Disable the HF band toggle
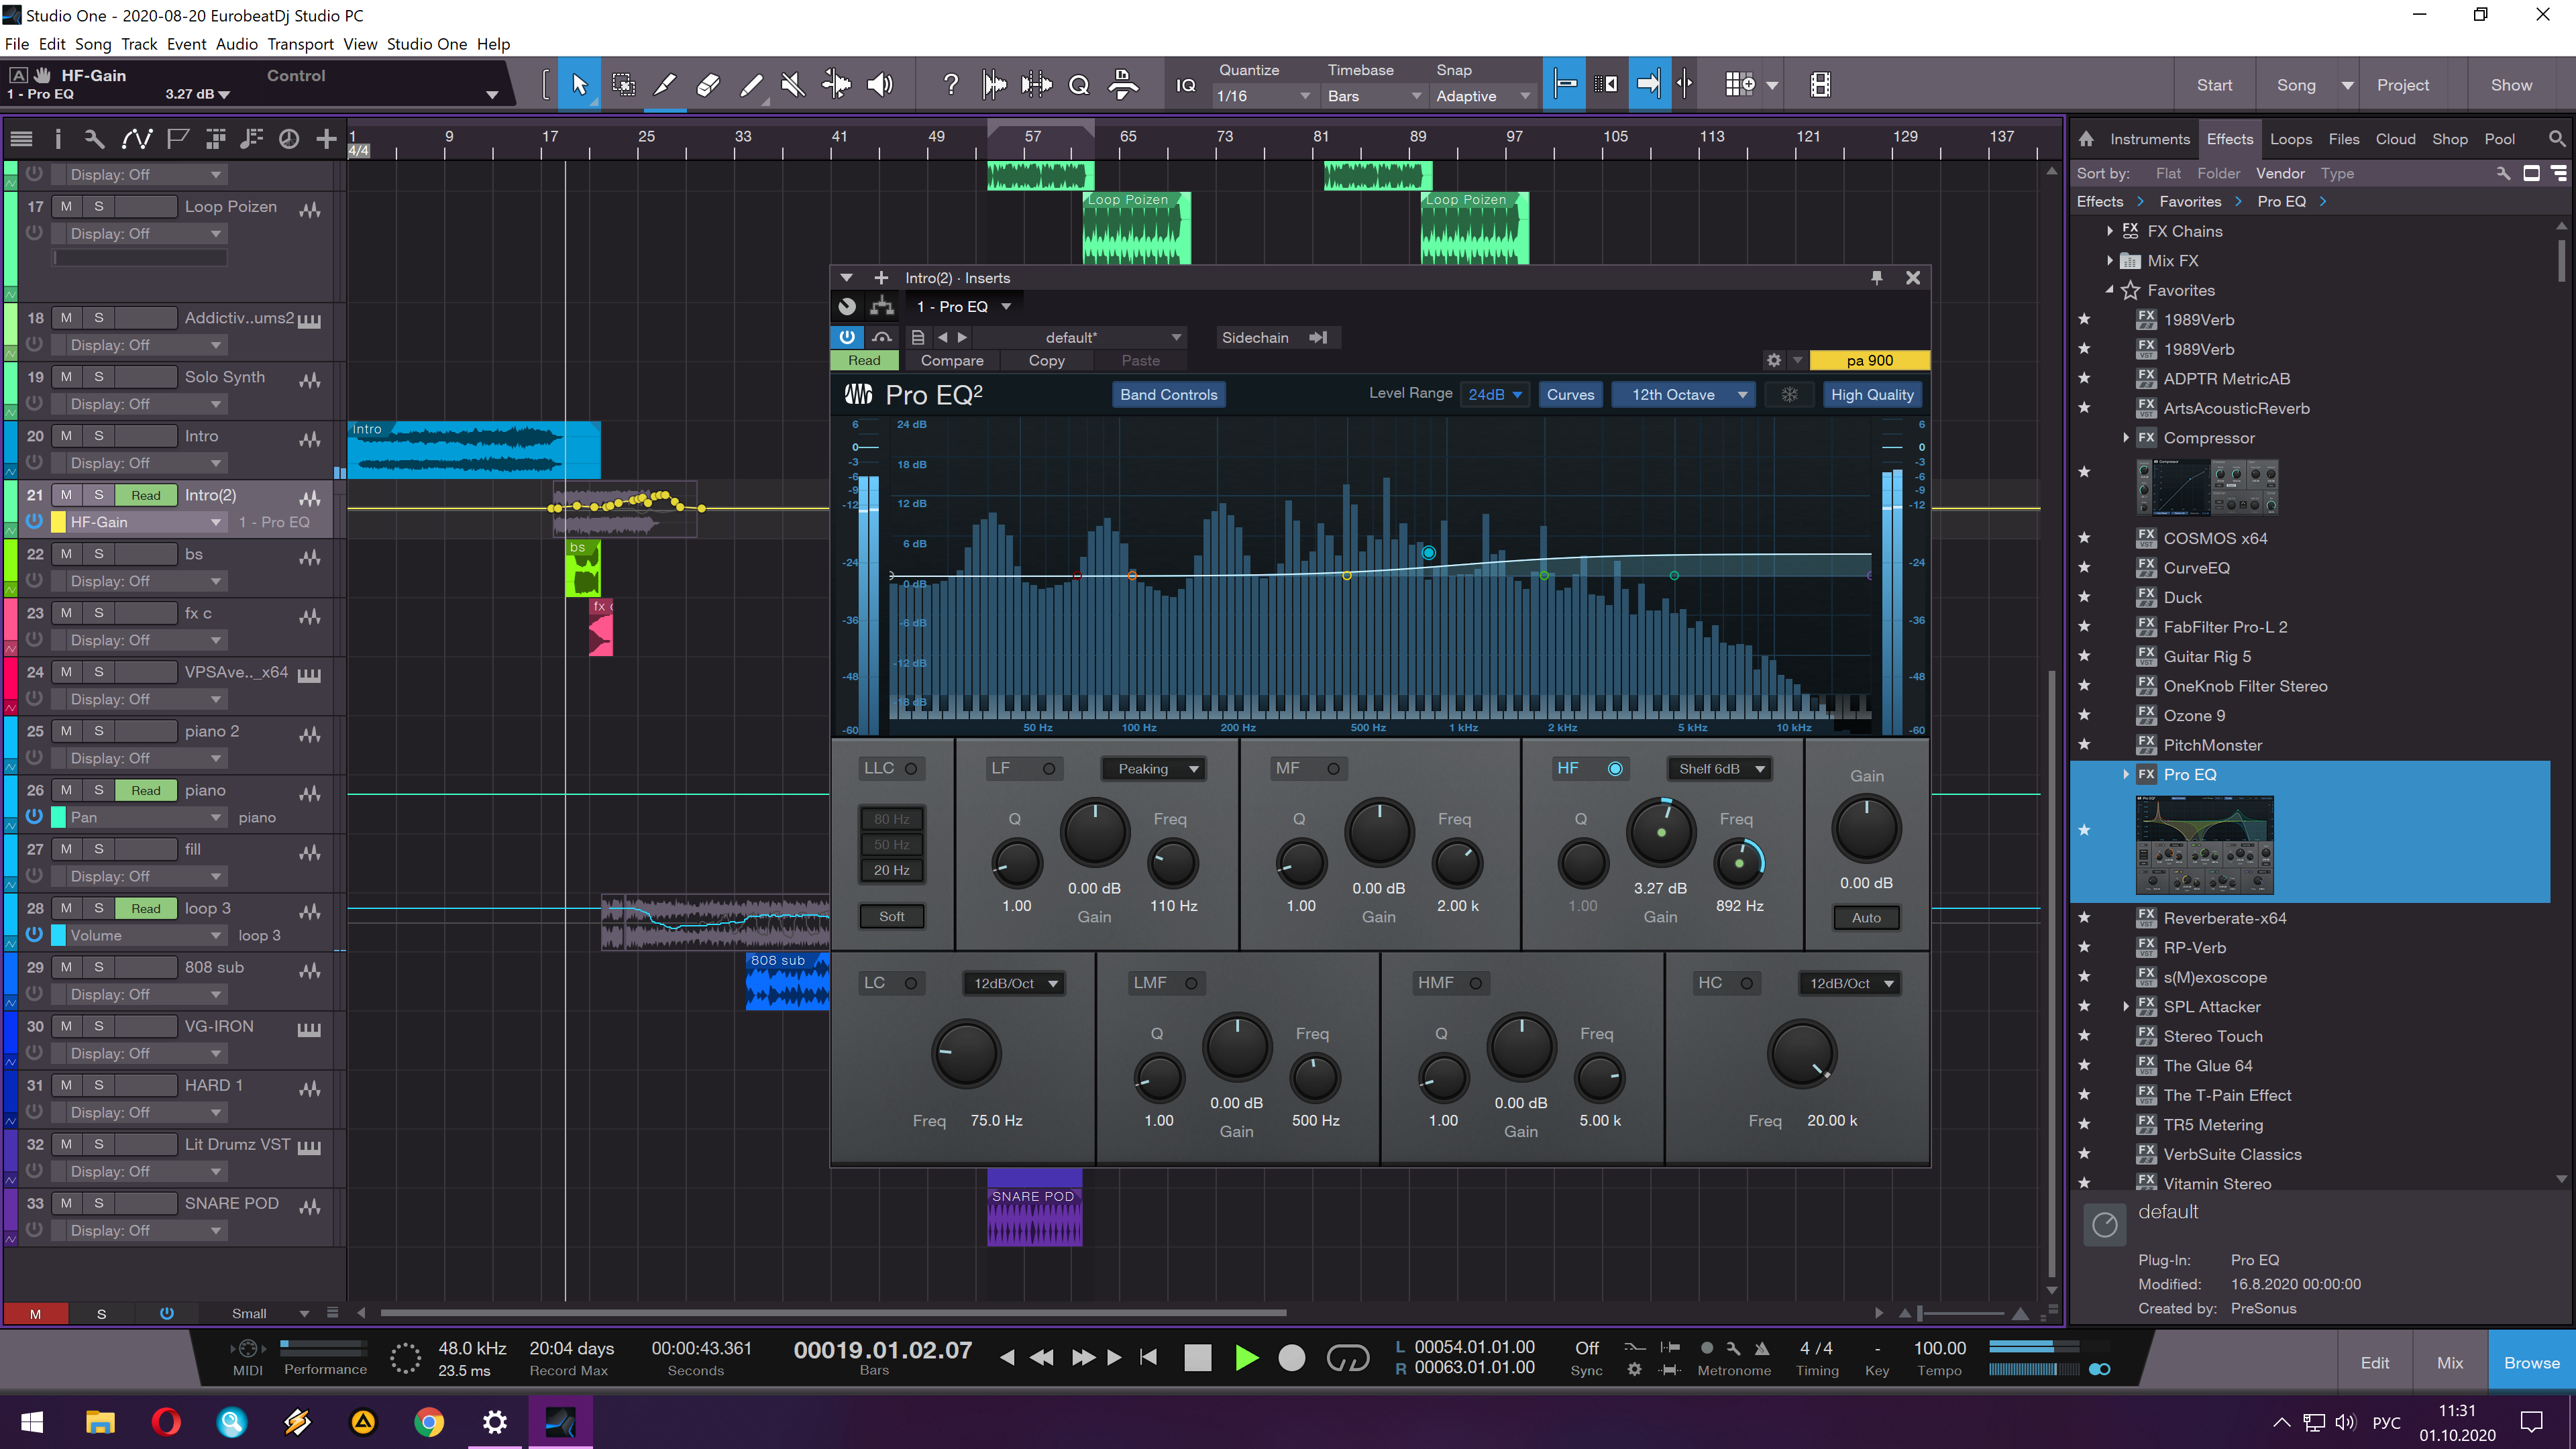The width and height of the screenshot is (2576, 1449). coord(1615,769)
